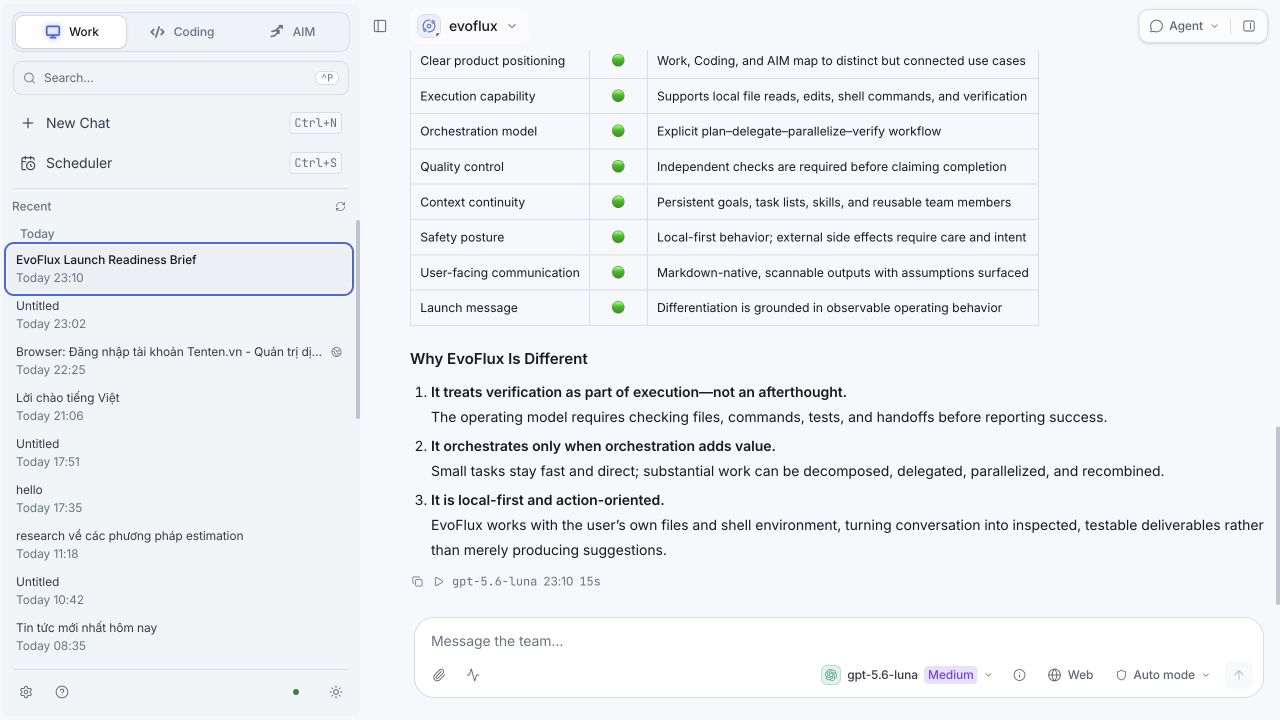Copy the response with copy icon
1280x720 pixels.
click(418, 581)
